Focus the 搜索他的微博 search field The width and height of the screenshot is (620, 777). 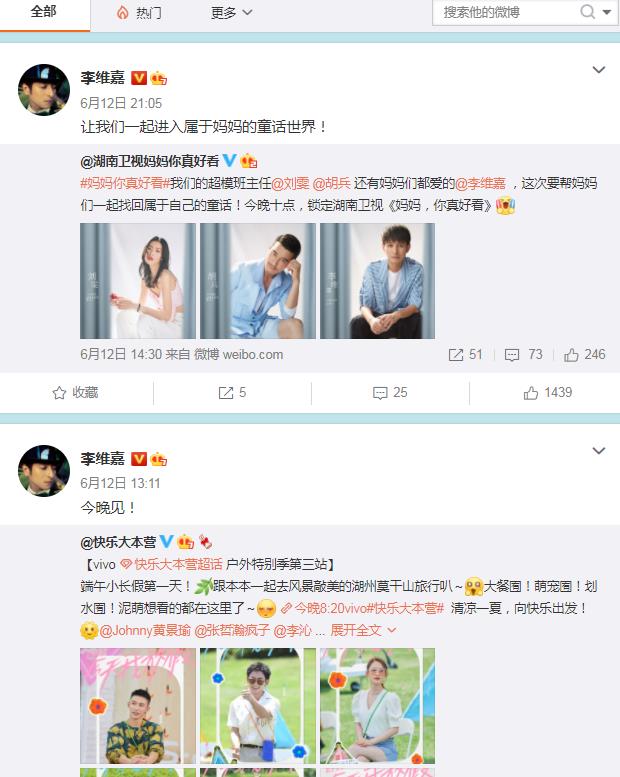click(x=506, y=12)
